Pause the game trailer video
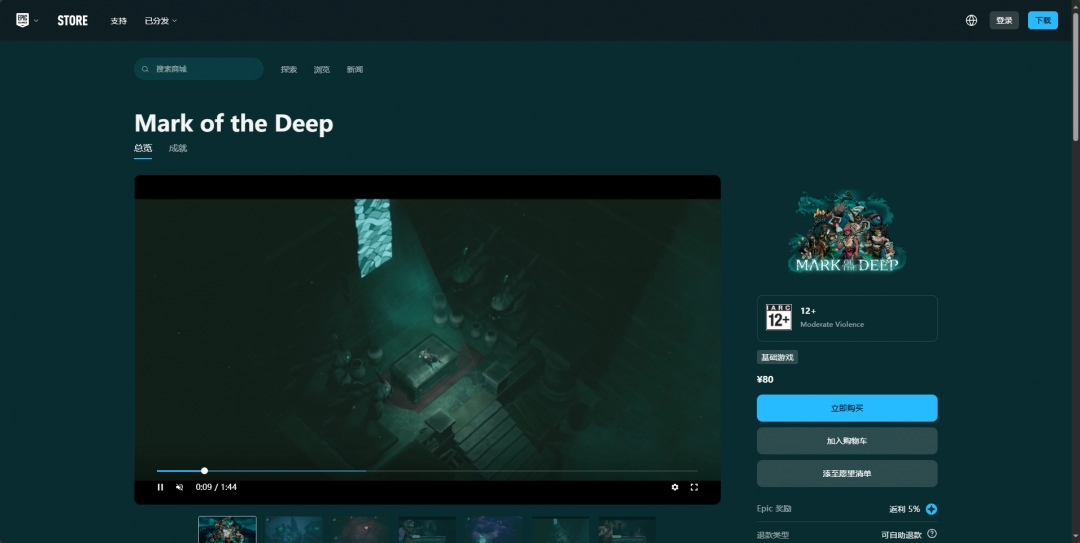 pos(160,487)
